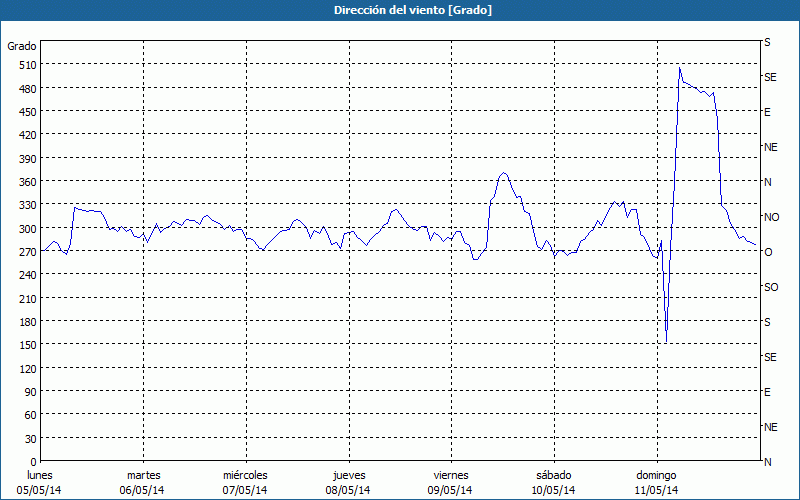
Task: Click the Grado y-axis unit label
Action: pos(22,46)
